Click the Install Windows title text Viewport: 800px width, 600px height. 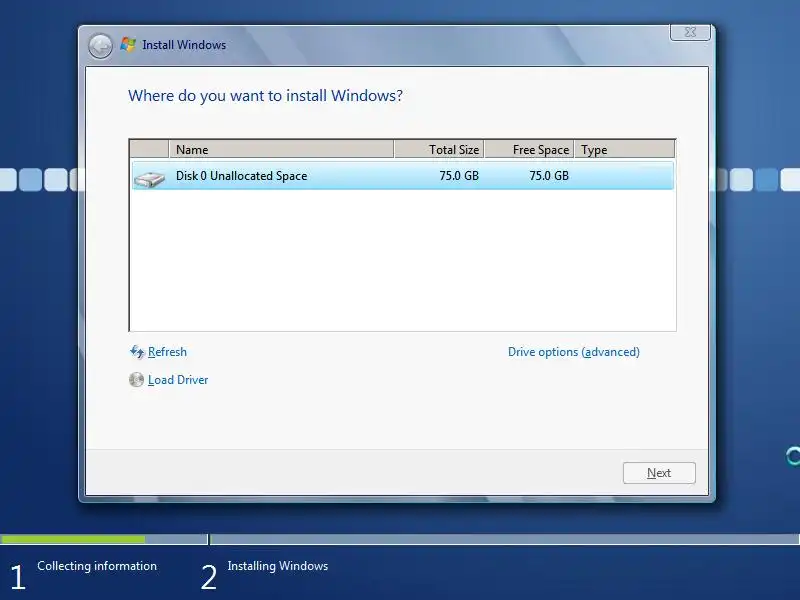(x=184, y=45)
